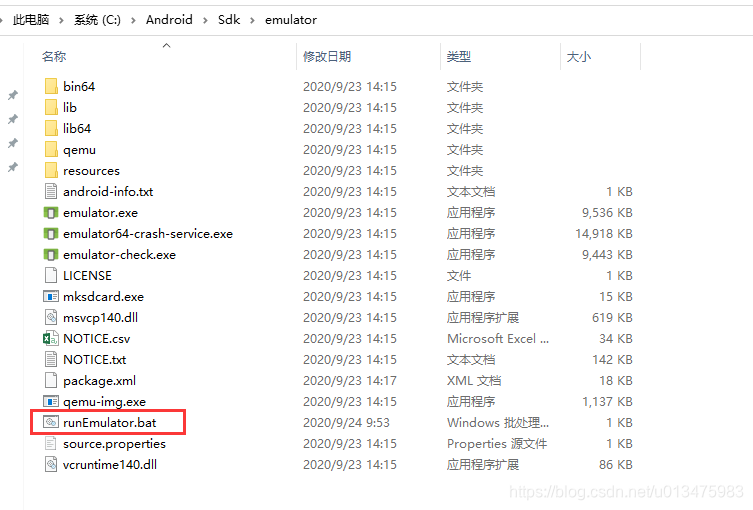The height and width of the screenshot is (510, 753).
Task: Click the date 2020/9/23 14:17
Action: tap(350, 381)
